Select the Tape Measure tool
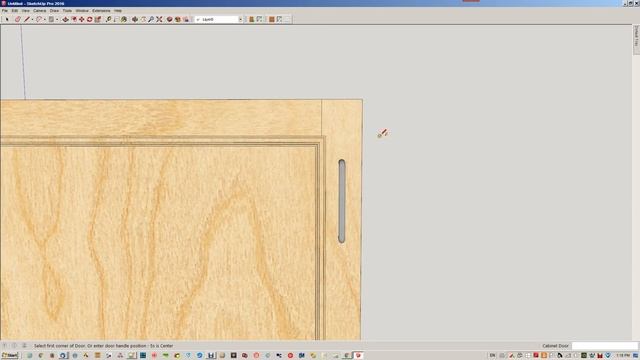This screenshot has width=640, height=360. (108, 19)
